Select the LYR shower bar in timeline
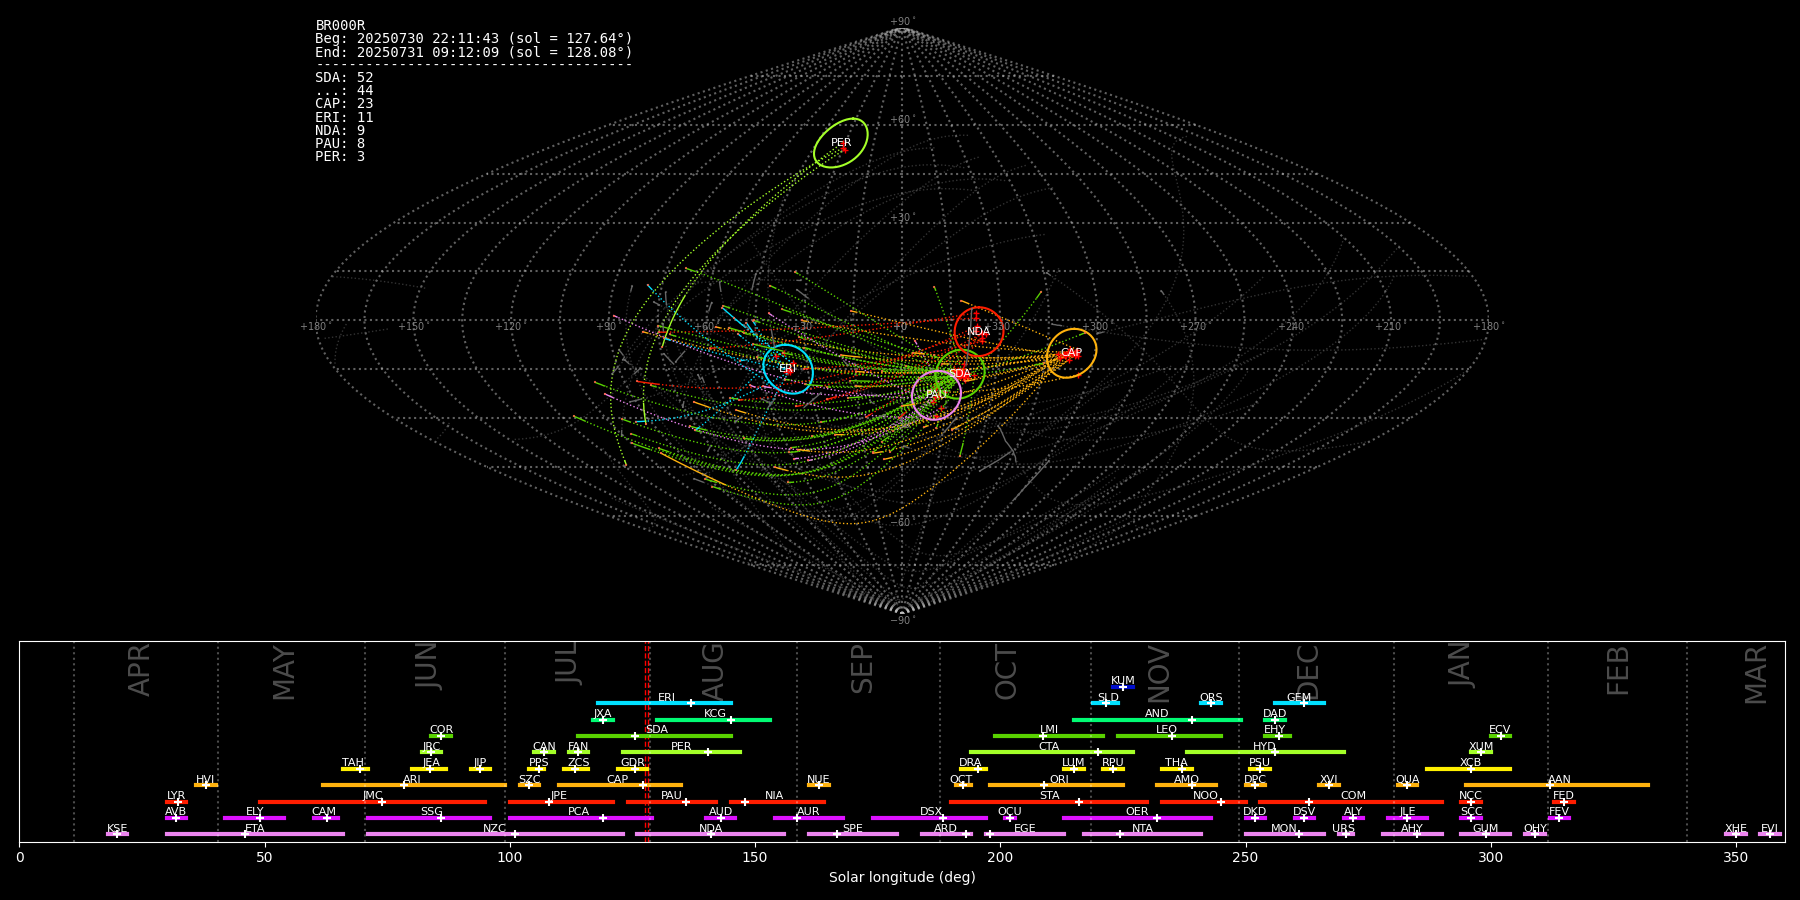The width and height of the screenshot is (1800, 900). tap(176, 801)
